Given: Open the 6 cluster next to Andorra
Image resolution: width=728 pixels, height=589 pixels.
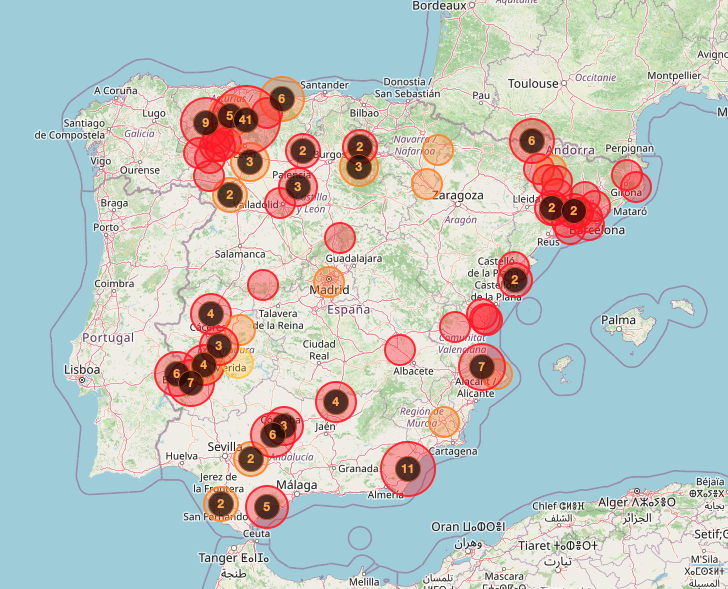Looking at the screenshot, I should coord(532,141).
